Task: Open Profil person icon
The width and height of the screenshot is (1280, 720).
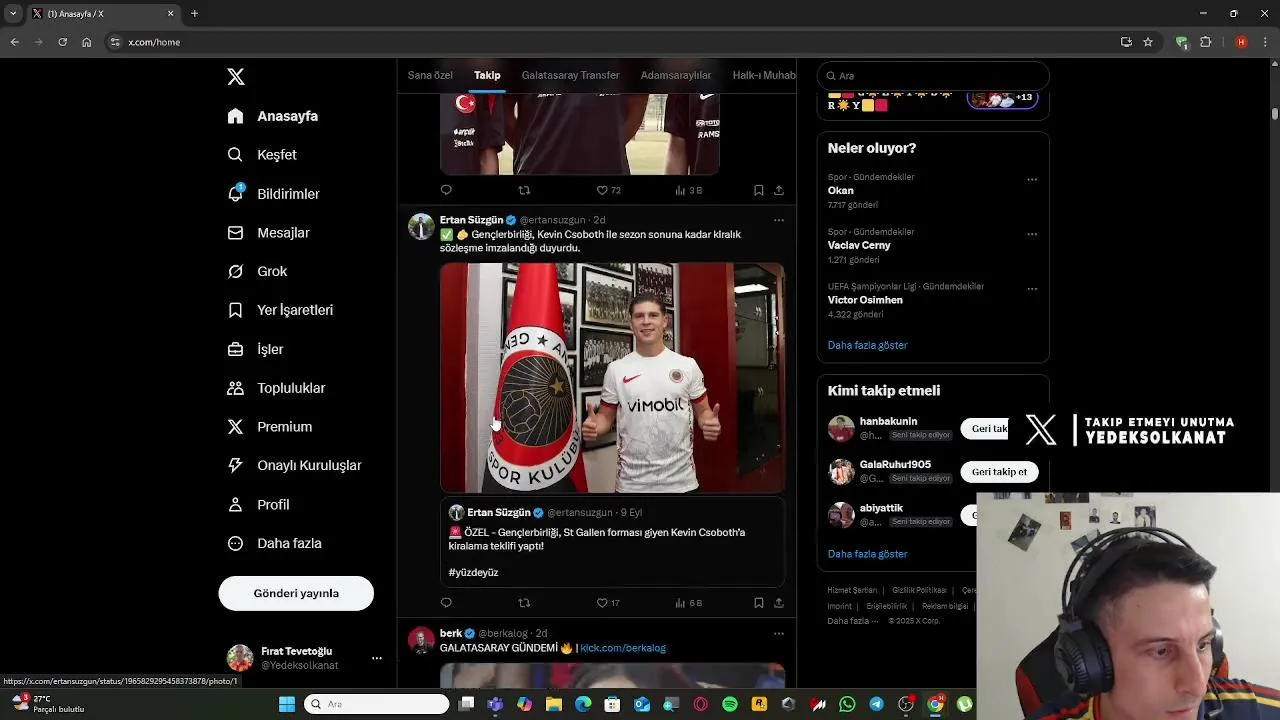Action: pyautogui.click(x=235, y=504)
